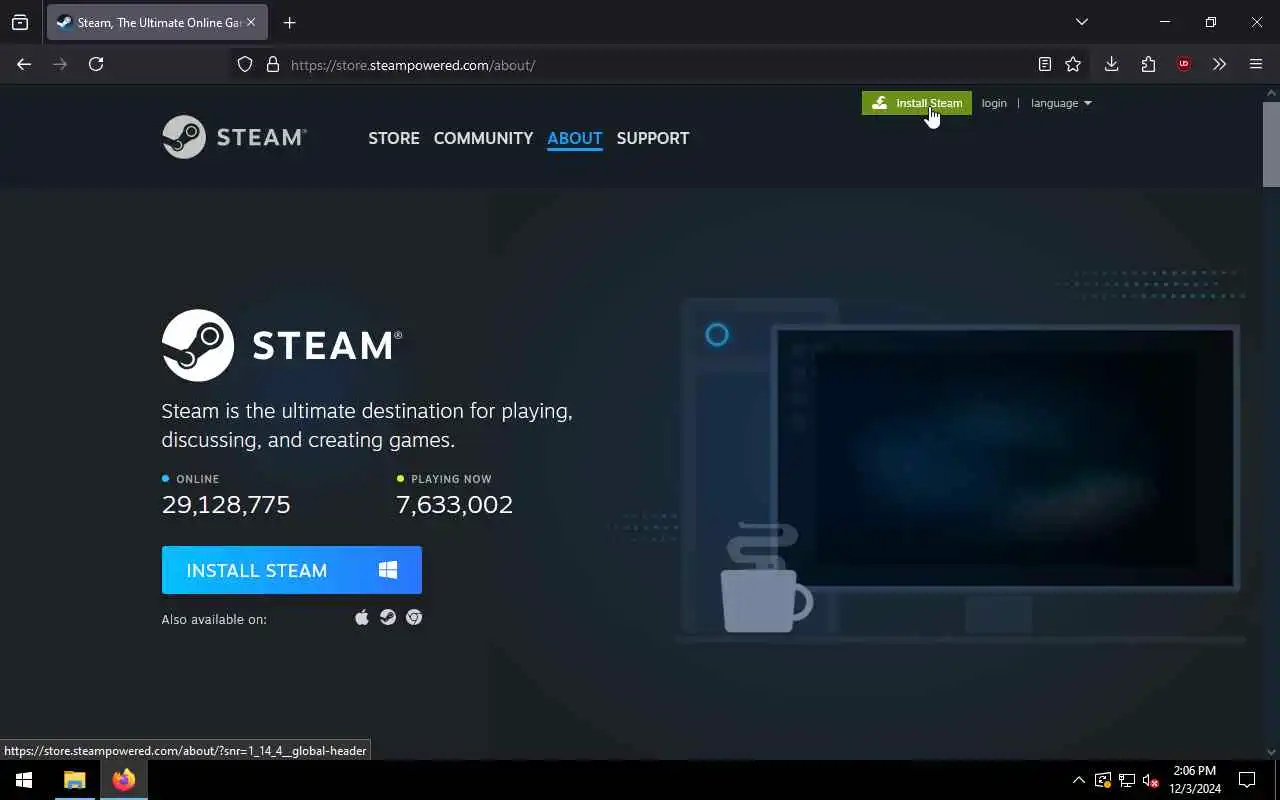Choose the SteamOS download icon
The image size is (1280, 800).
point(388,618)
